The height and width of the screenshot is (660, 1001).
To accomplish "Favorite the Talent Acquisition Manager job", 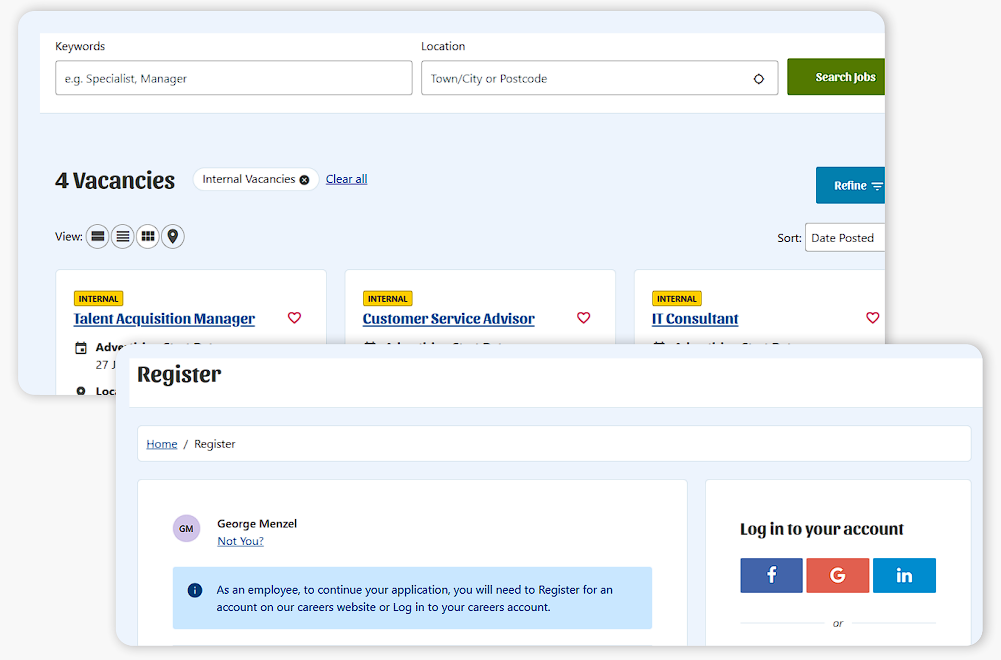I will pyautogui.click(x=294, y=318).
